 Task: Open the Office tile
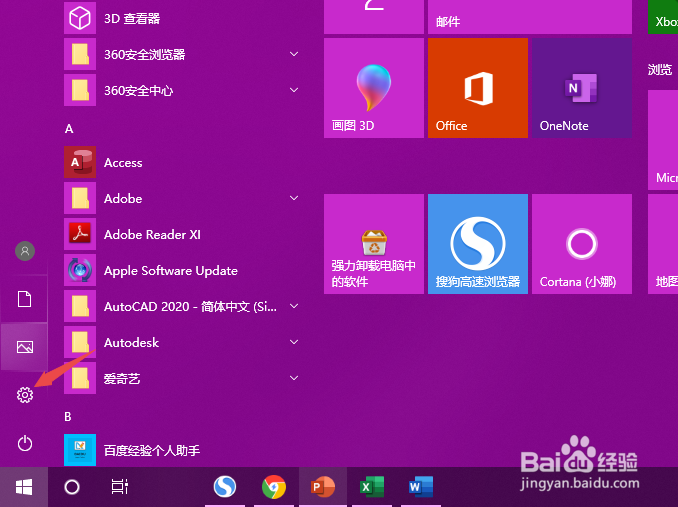[478, 88]
